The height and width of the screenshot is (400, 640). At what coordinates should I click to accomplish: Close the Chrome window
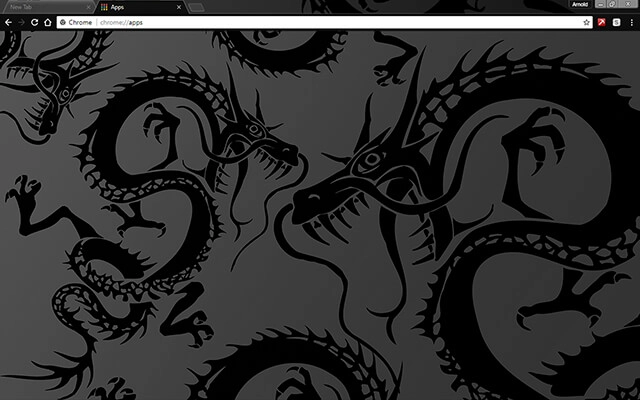(x=629, y=4)
